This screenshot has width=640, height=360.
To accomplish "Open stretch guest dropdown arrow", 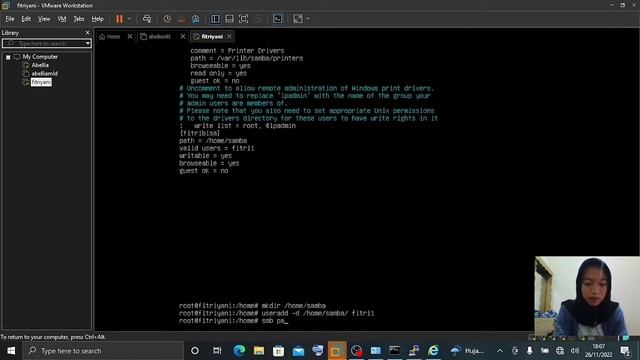I will (308, 19).
